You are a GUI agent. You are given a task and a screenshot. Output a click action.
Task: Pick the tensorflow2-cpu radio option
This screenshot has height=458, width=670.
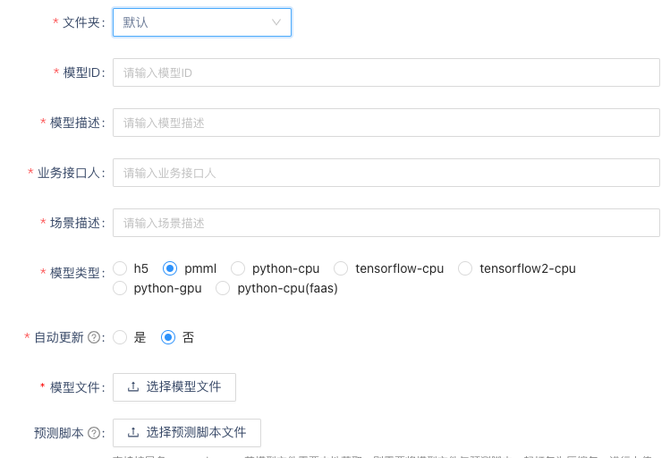465,268
